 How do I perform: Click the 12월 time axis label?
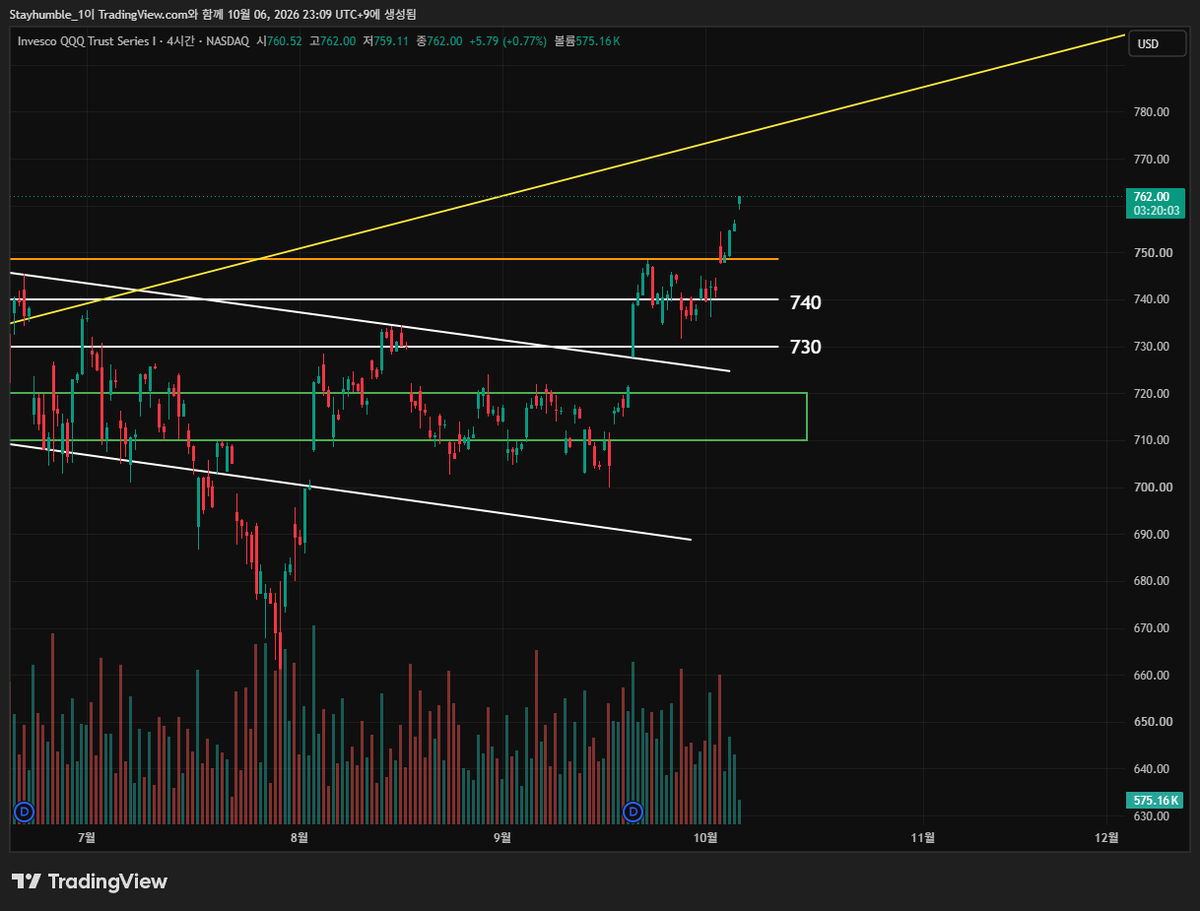coord(1108,837)
